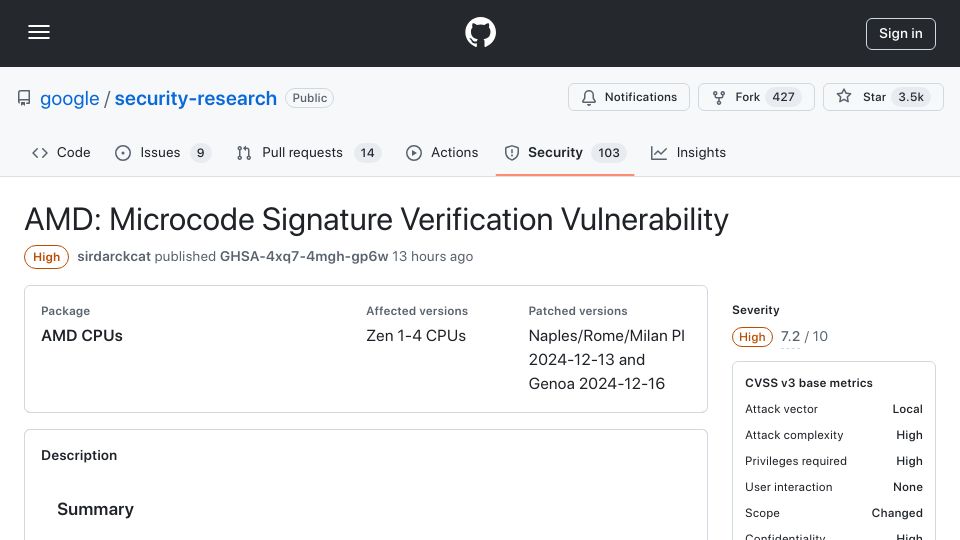The height and width of the screenshot is (540, 960).
Task: Switch to the Security tab
Action: (565, 152)
